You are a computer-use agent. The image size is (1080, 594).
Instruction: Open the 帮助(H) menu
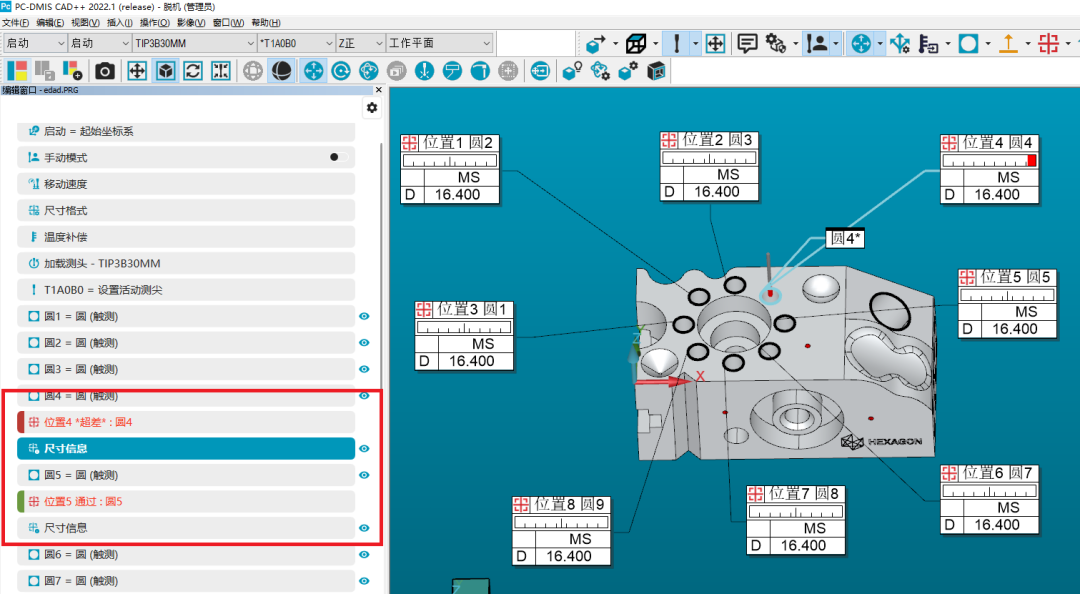pos(266,23)
